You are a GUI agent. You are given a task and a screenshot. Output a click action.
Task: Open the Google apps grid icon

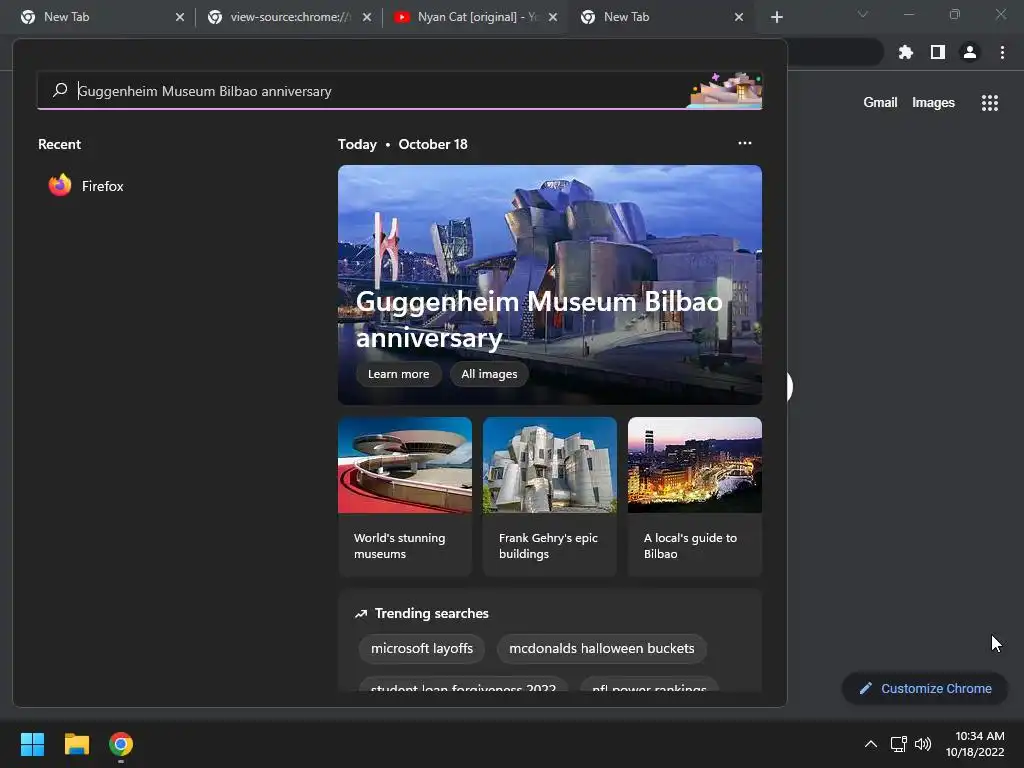pyautogui.click(x=989, y=103)
